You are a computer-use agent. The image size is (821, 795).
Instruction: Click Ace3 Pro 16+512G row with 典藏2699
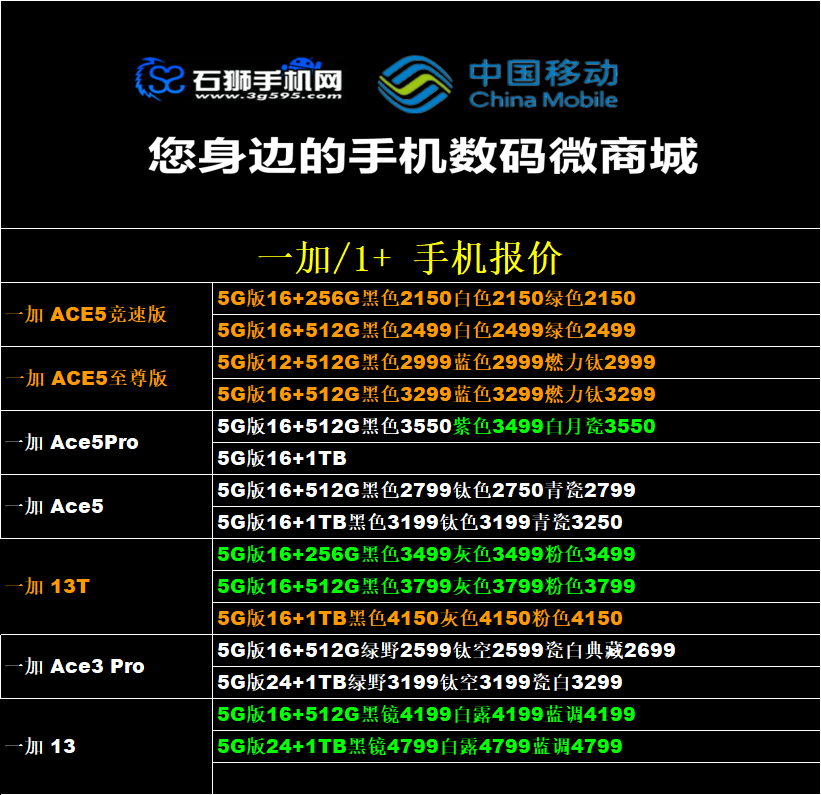pos(516,650)
